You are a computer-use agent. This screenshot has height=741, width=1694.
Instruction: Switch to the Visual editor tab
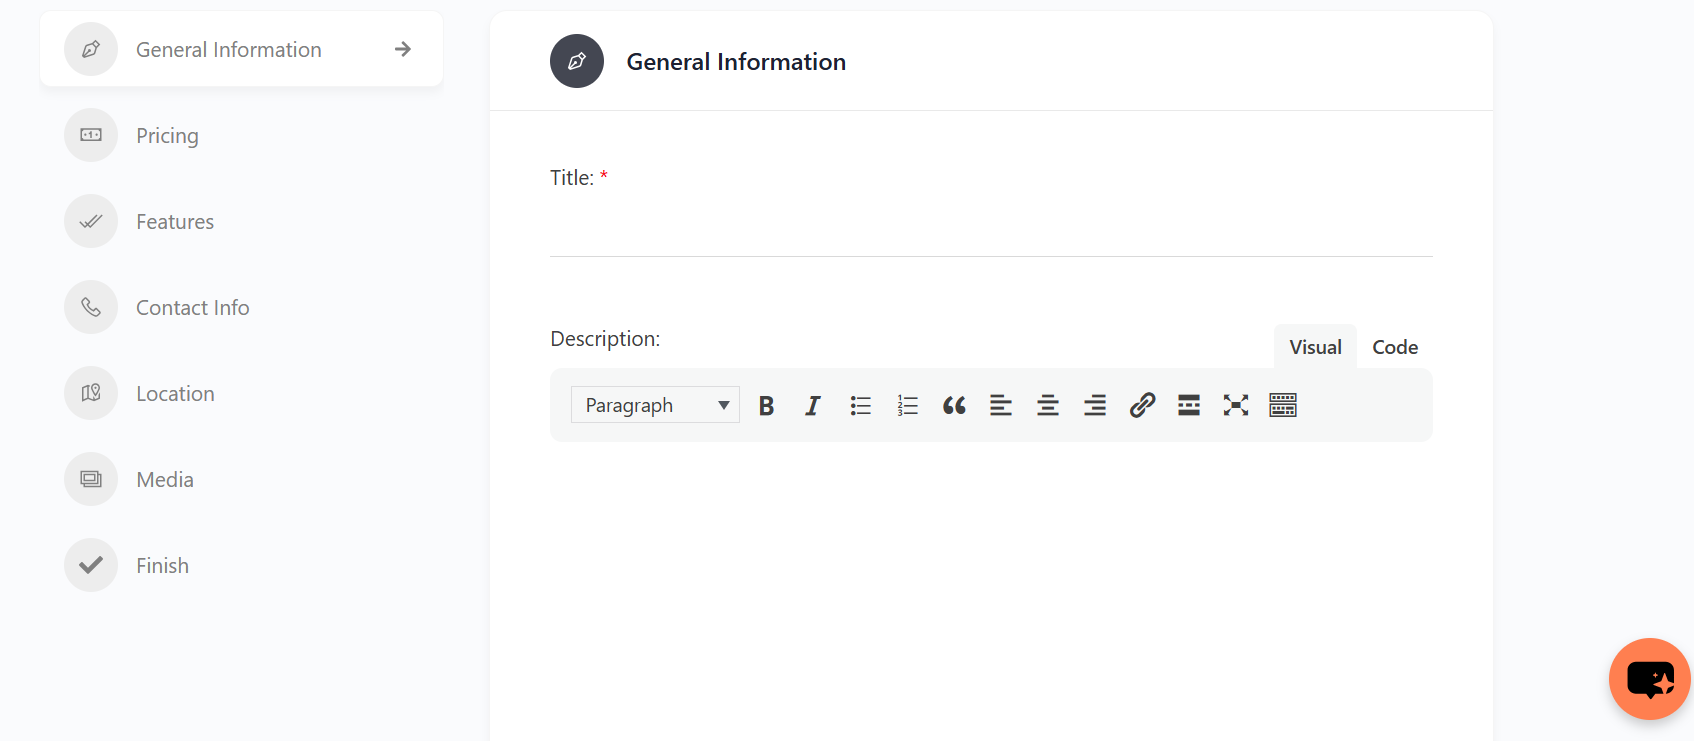(1315, 347)
